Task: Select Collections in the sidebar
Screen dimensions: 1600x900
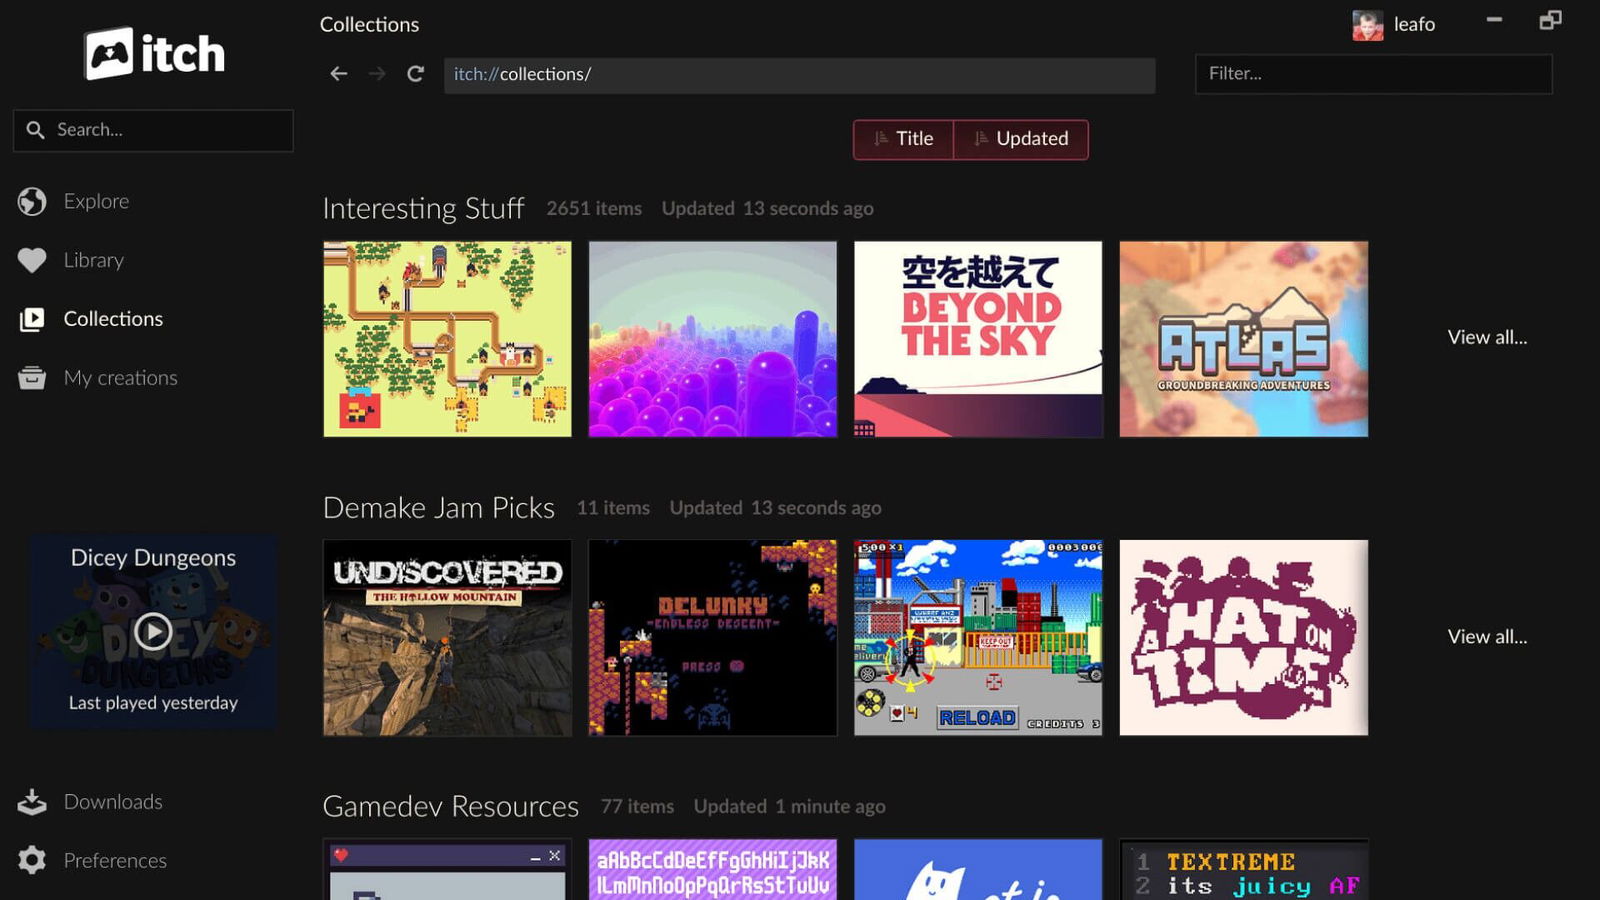Action: pyautogui.click(x=113, y=318)
